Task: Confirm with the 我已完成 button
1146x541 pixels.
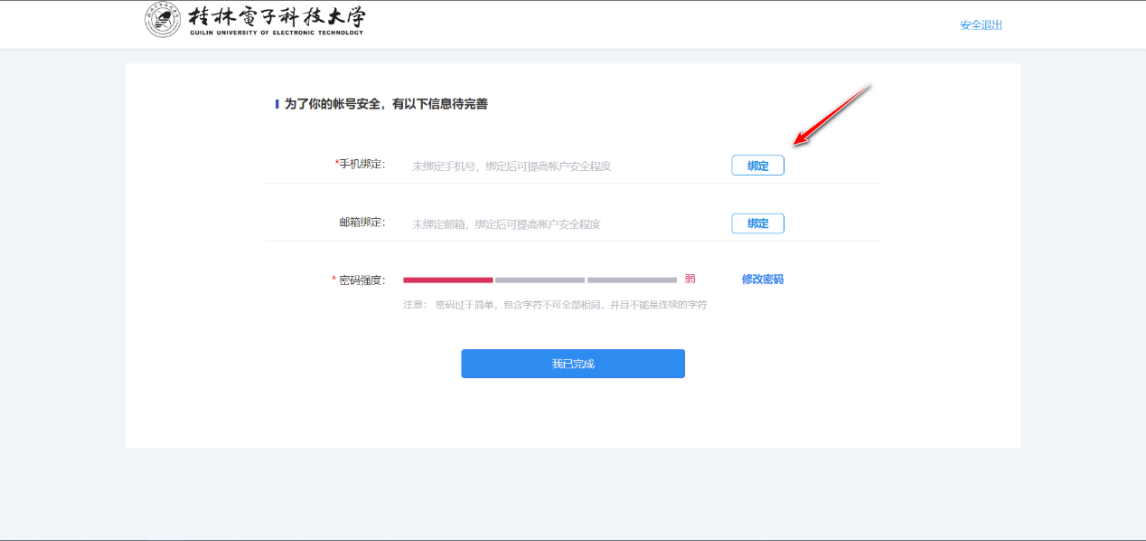Action: (x=572, y=364)
